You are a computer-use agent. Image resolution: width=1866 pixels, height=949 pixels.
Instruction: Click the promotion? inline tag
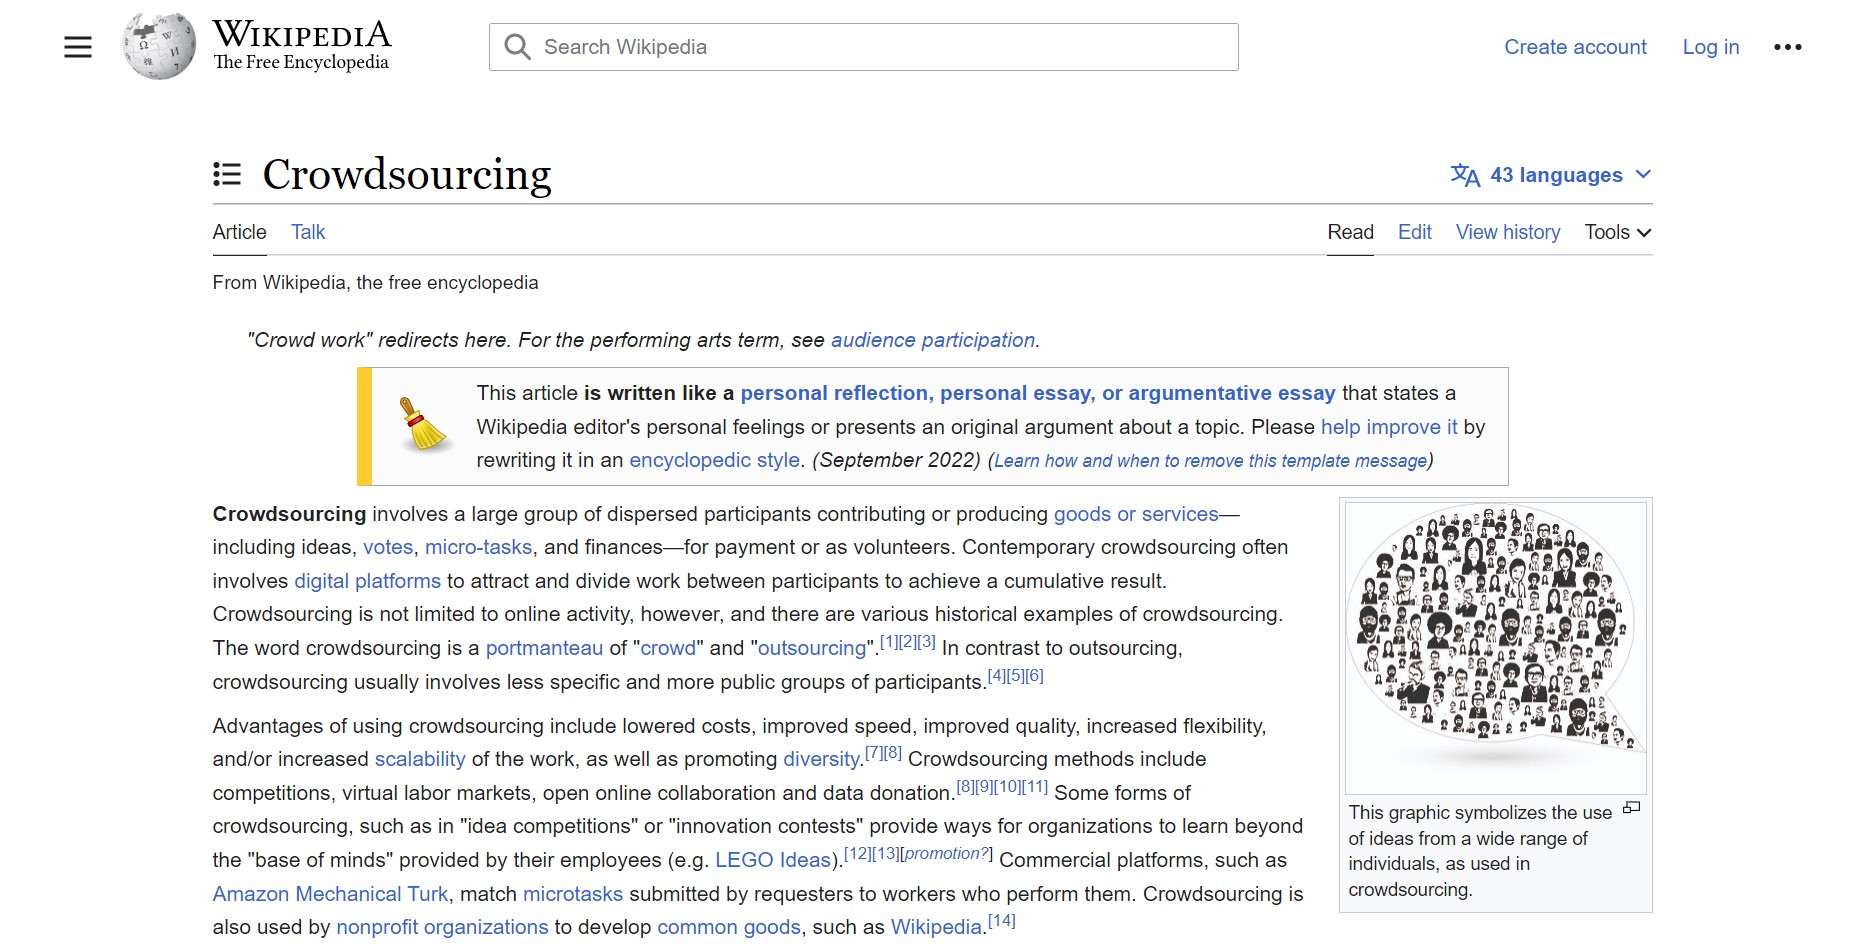tap(946, 854)
